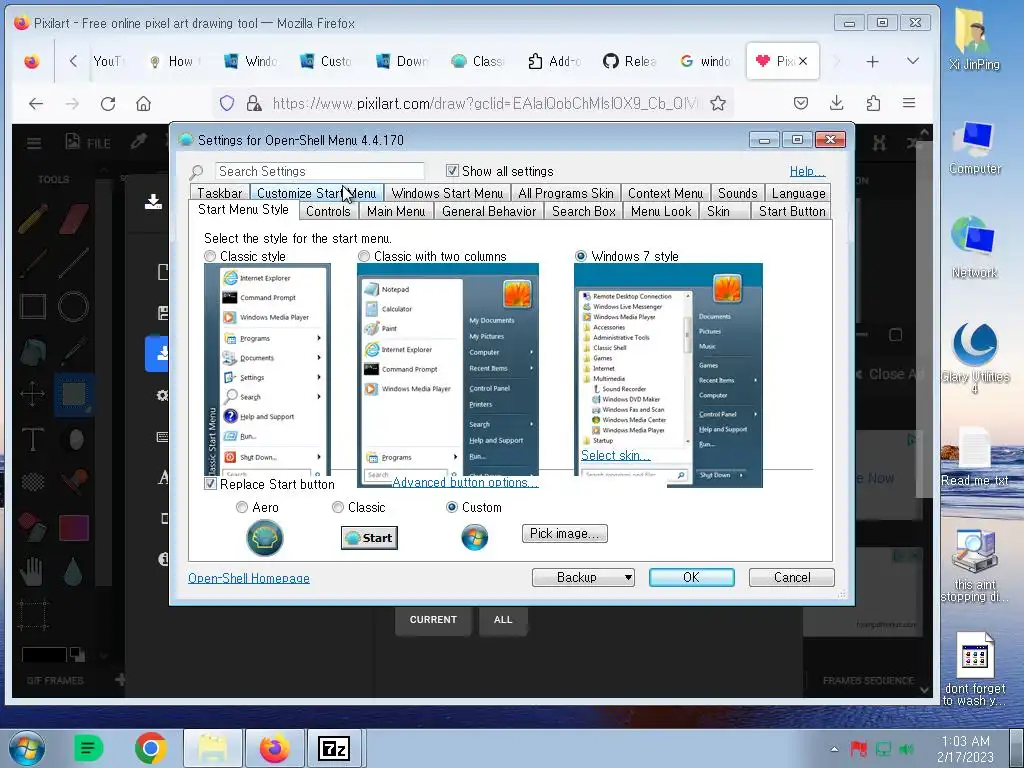Select Windows 7 style option
This screenshot has height=768, width=1024.
coord(581,256)
